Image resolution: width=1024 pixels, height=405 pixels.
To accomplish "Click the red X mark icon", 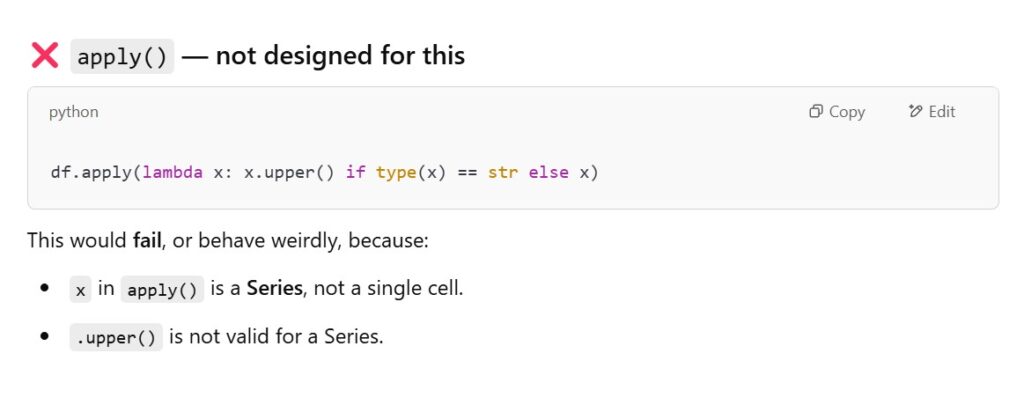I will 45,56.
